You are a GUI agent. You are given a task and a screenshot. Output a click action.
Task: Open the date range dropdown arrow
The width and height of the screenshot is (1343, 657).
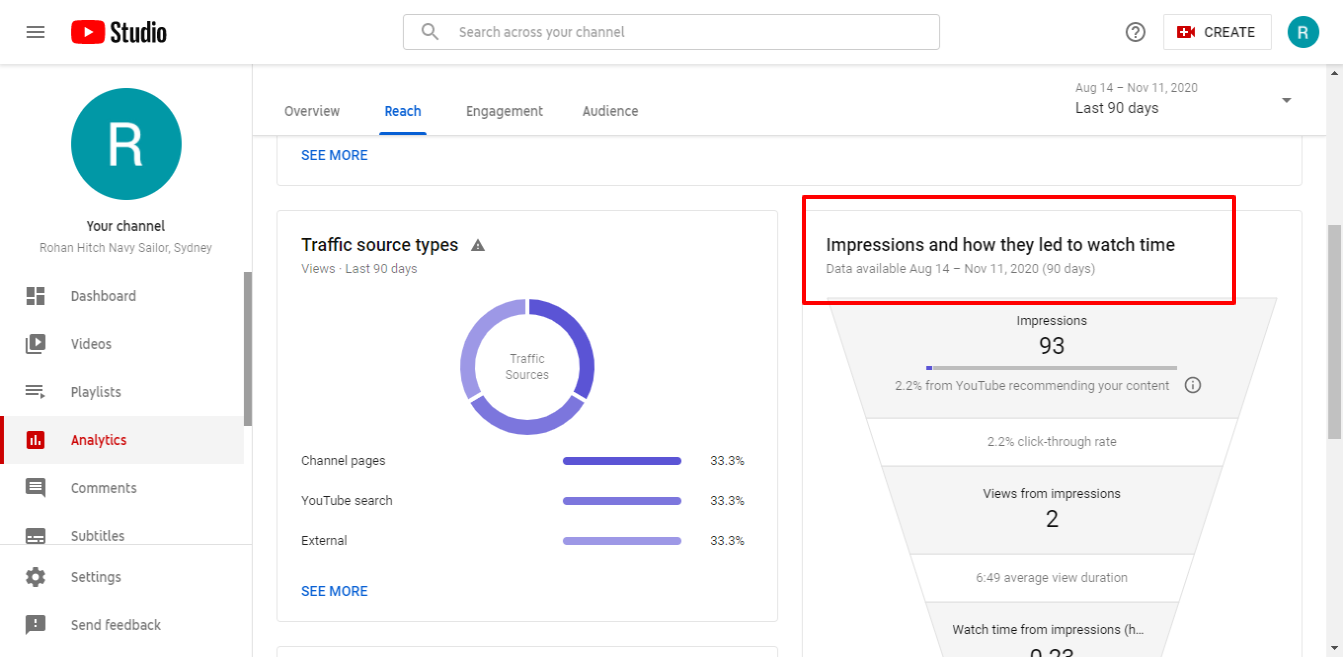1287,100
